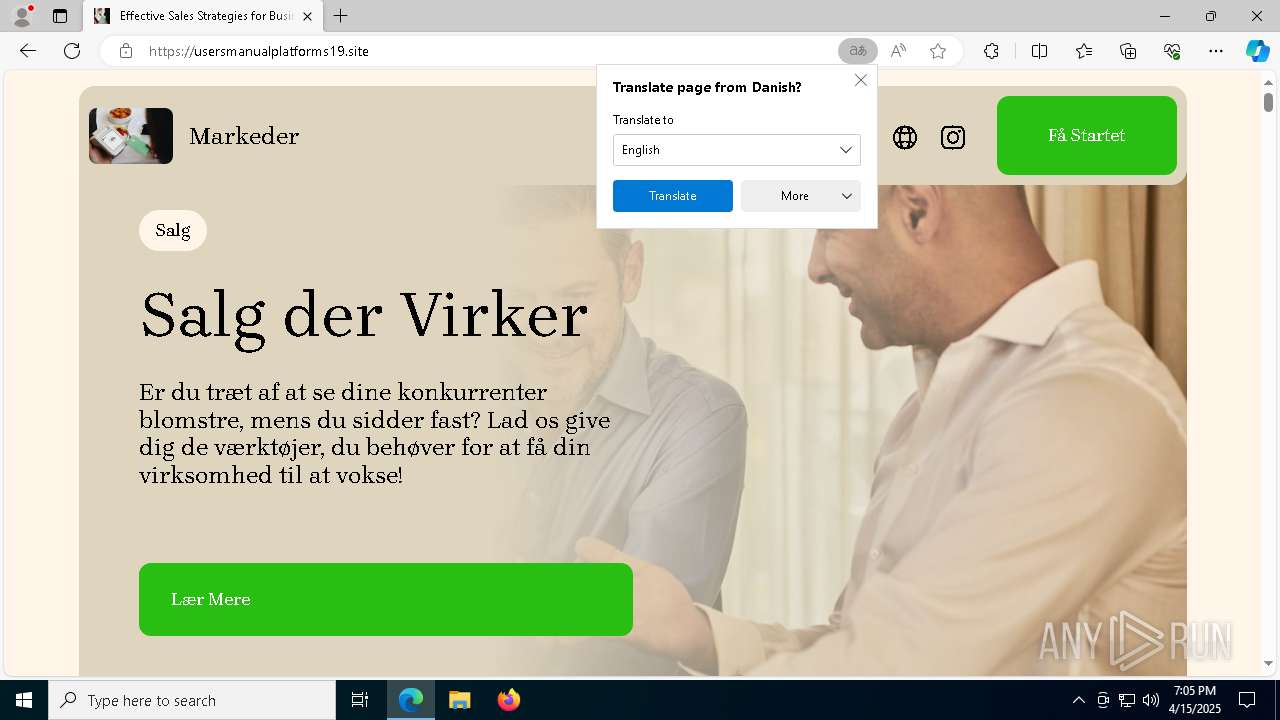This screenshot has height=720, width=1280.
Task: Open a new tab with plus
Action: point(341,16)
